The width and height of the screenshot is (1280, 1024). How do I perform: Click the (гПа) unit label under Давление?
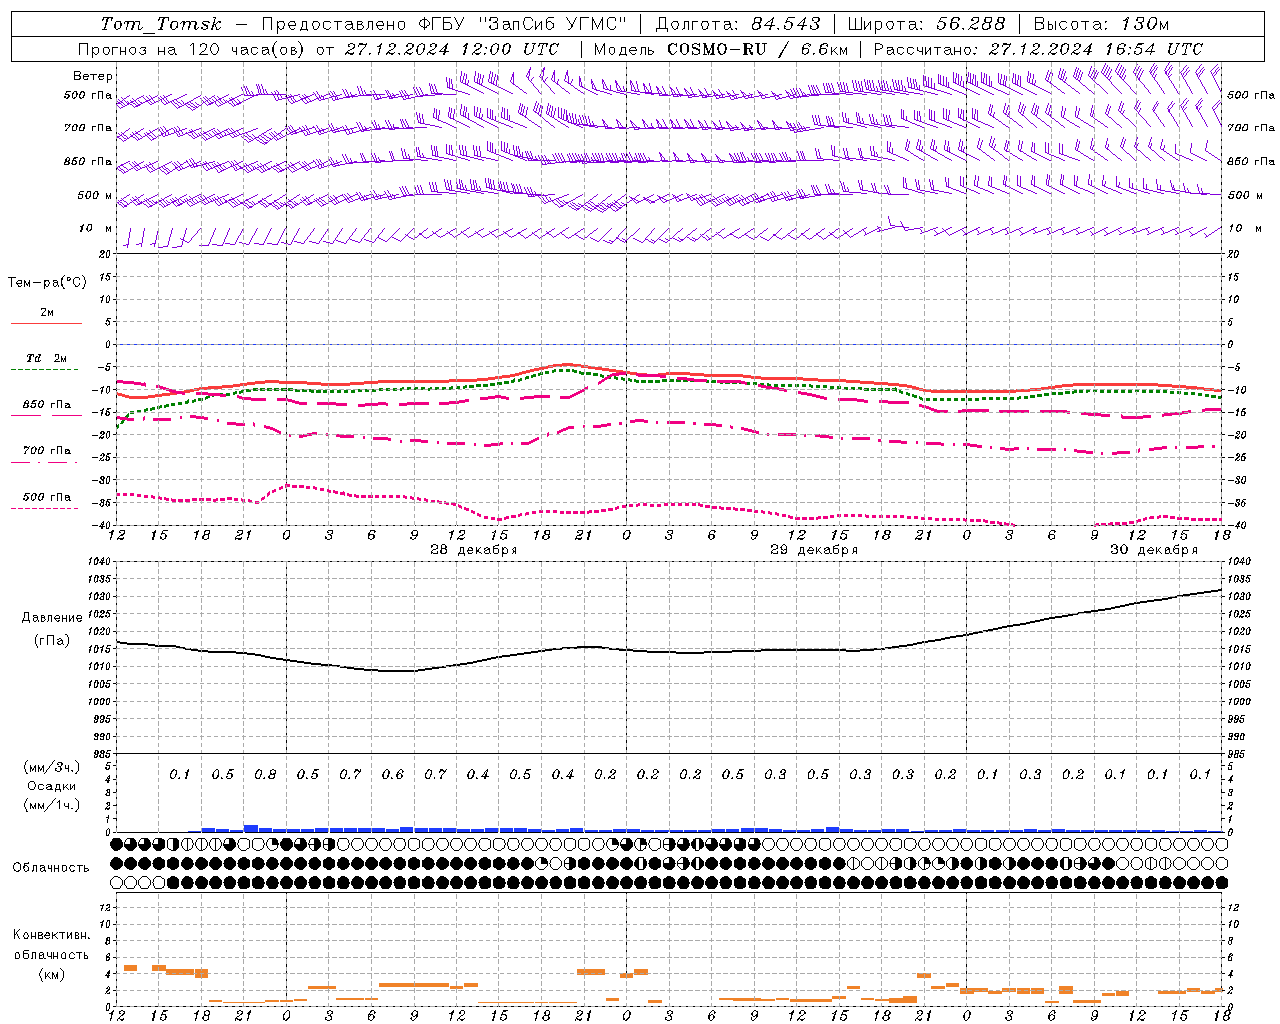click(x=52, y=640)
